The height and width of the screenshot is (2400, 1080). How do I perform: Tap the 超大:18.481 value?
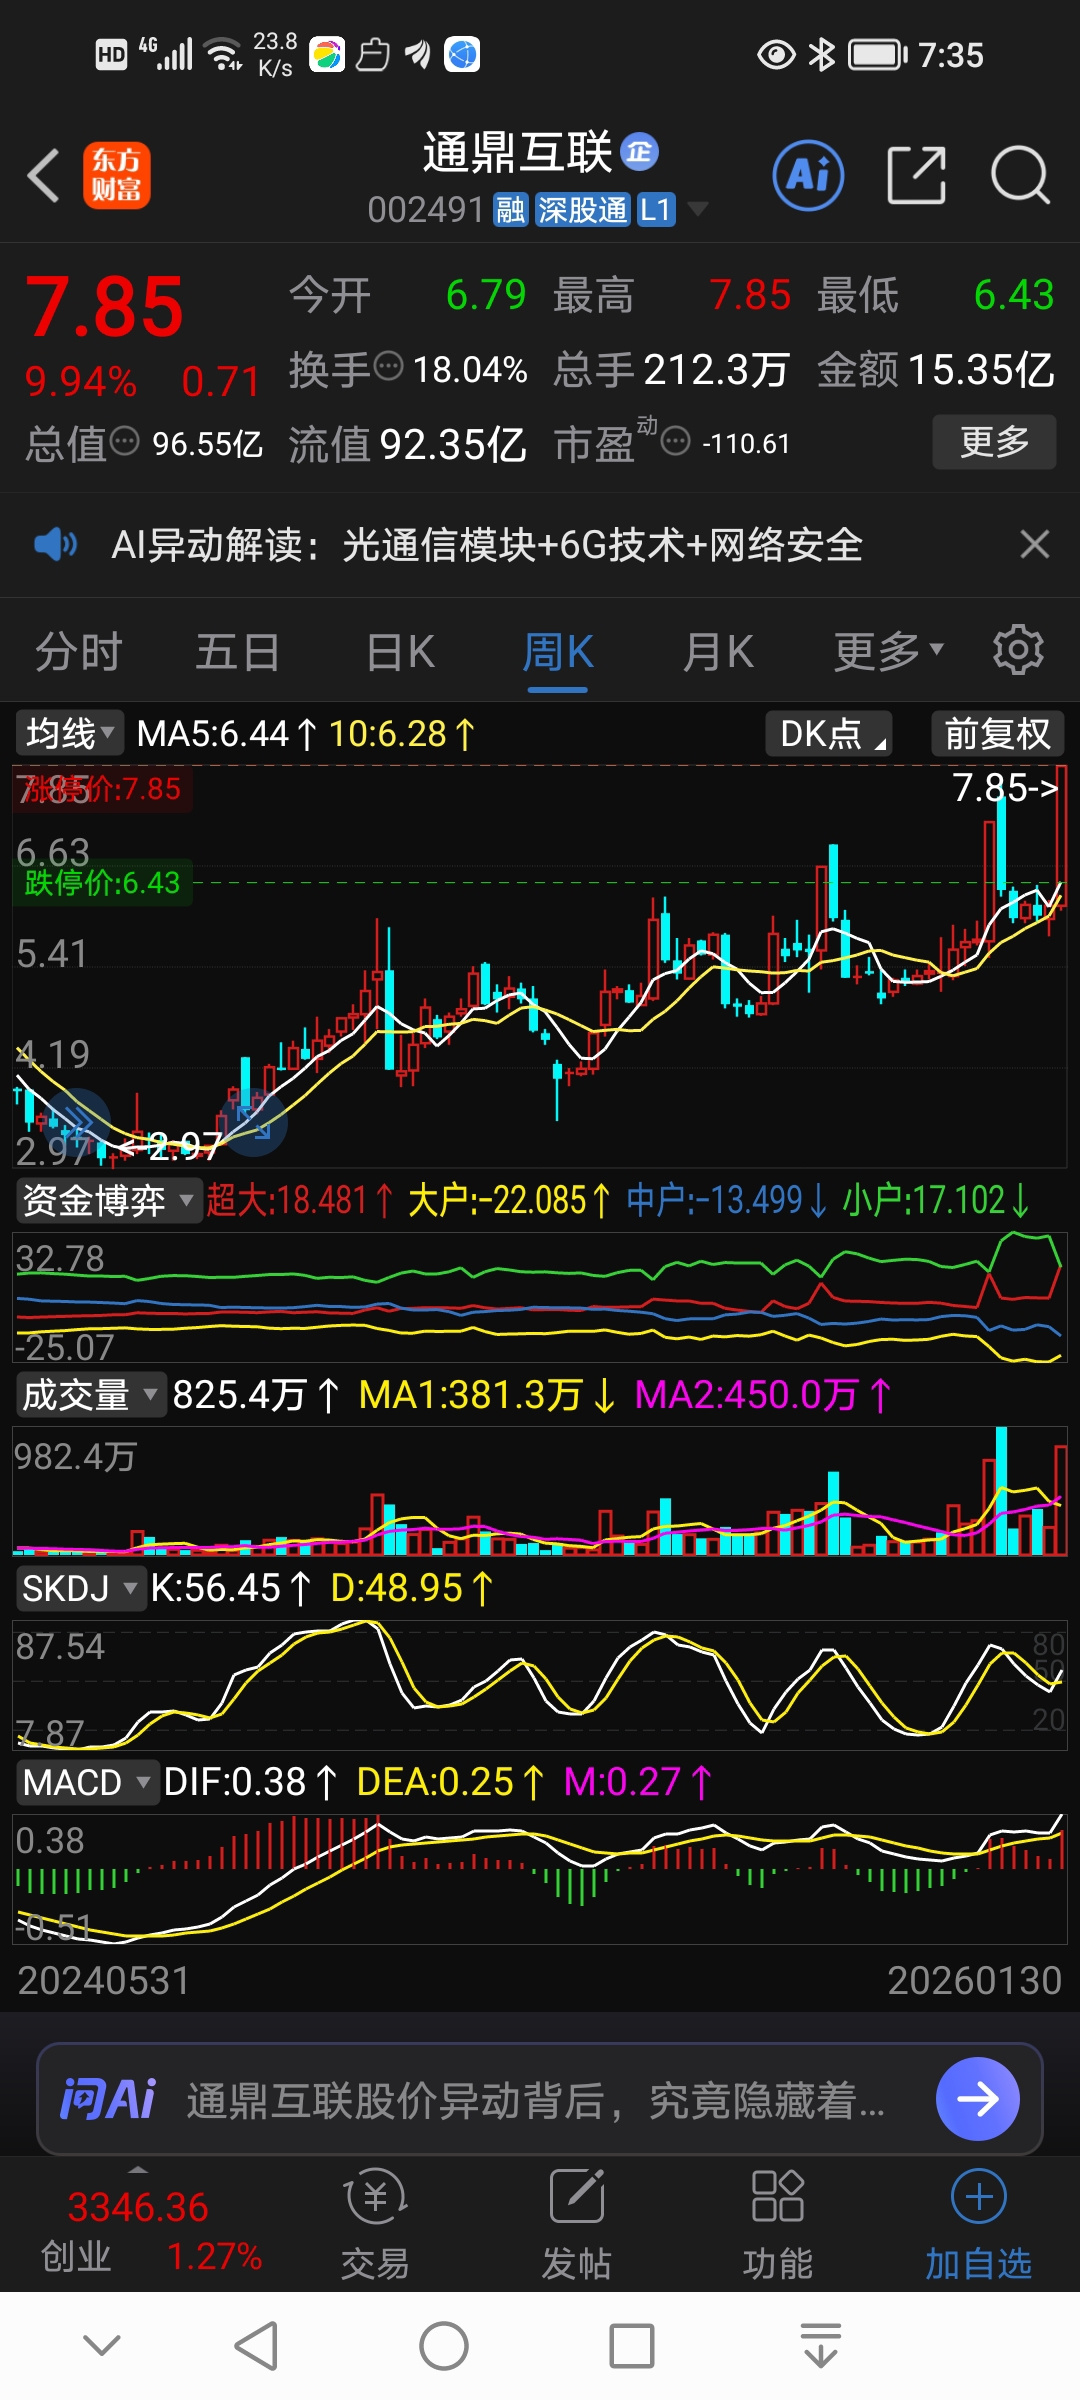click(299, 1200)
